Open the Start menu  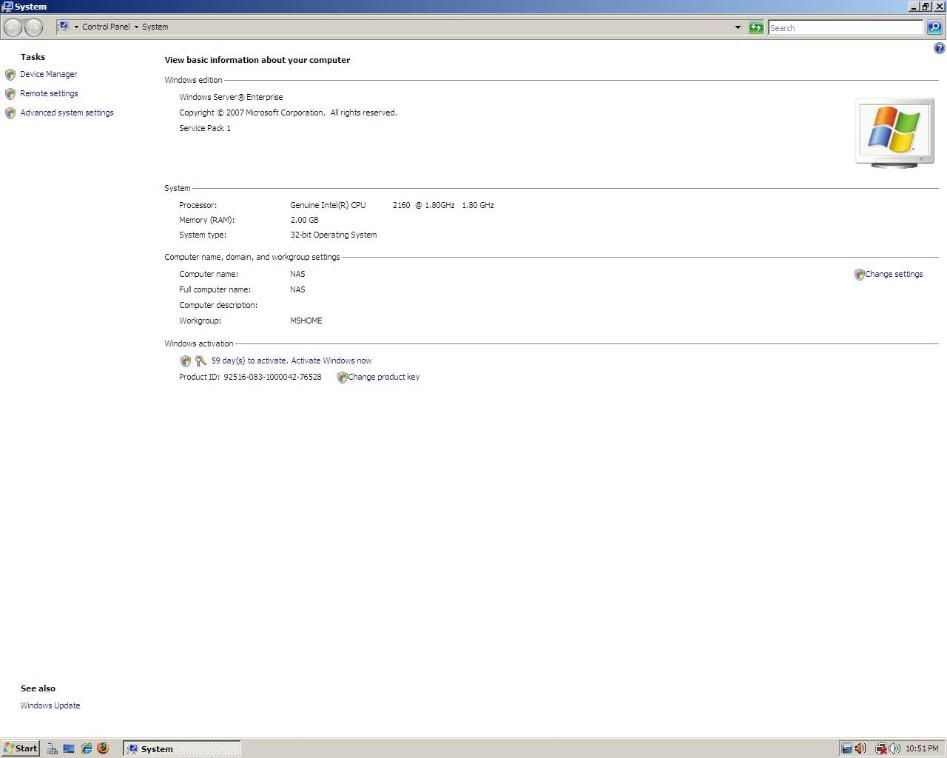(x=21, y=748)
